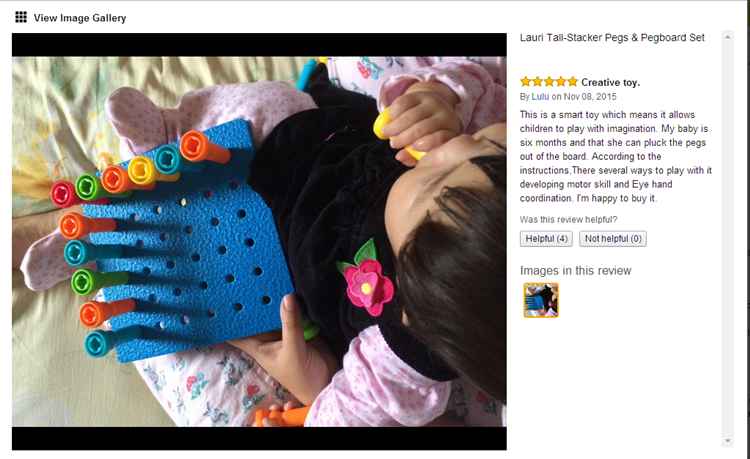Click the review panel's vertical scrollbar track

(x=728, y=239)
